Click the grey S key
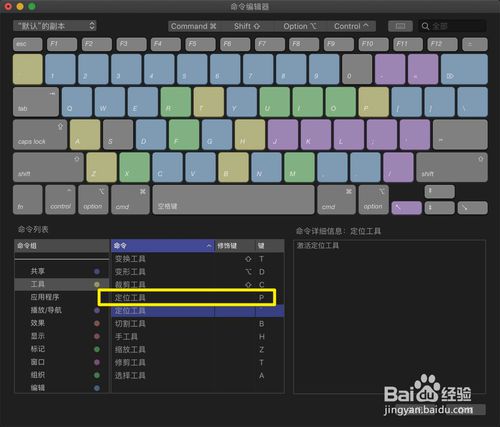Image resolution: width=500 pixels, height=427 pixels. pos(118,134)
